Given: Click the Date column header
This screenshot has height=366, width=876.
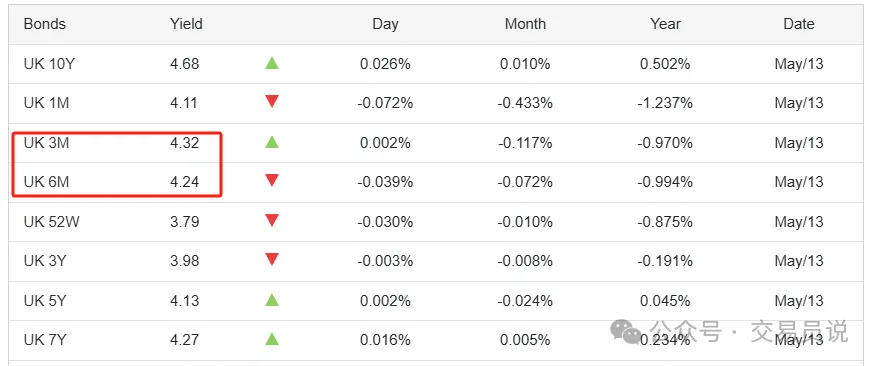Looking at the screenshot, I should pyautogui.click(x=799, y=24).
